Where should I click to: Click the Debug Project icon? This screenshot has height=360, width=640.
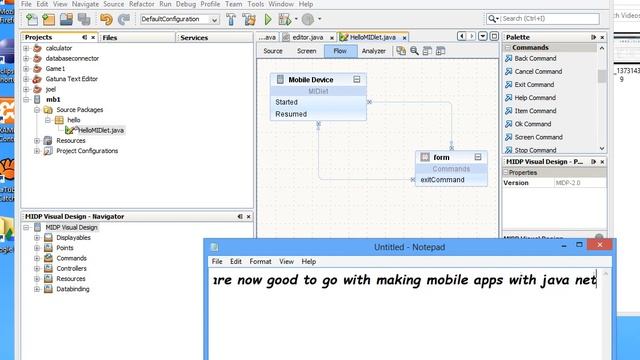click(x=284, y=19)
